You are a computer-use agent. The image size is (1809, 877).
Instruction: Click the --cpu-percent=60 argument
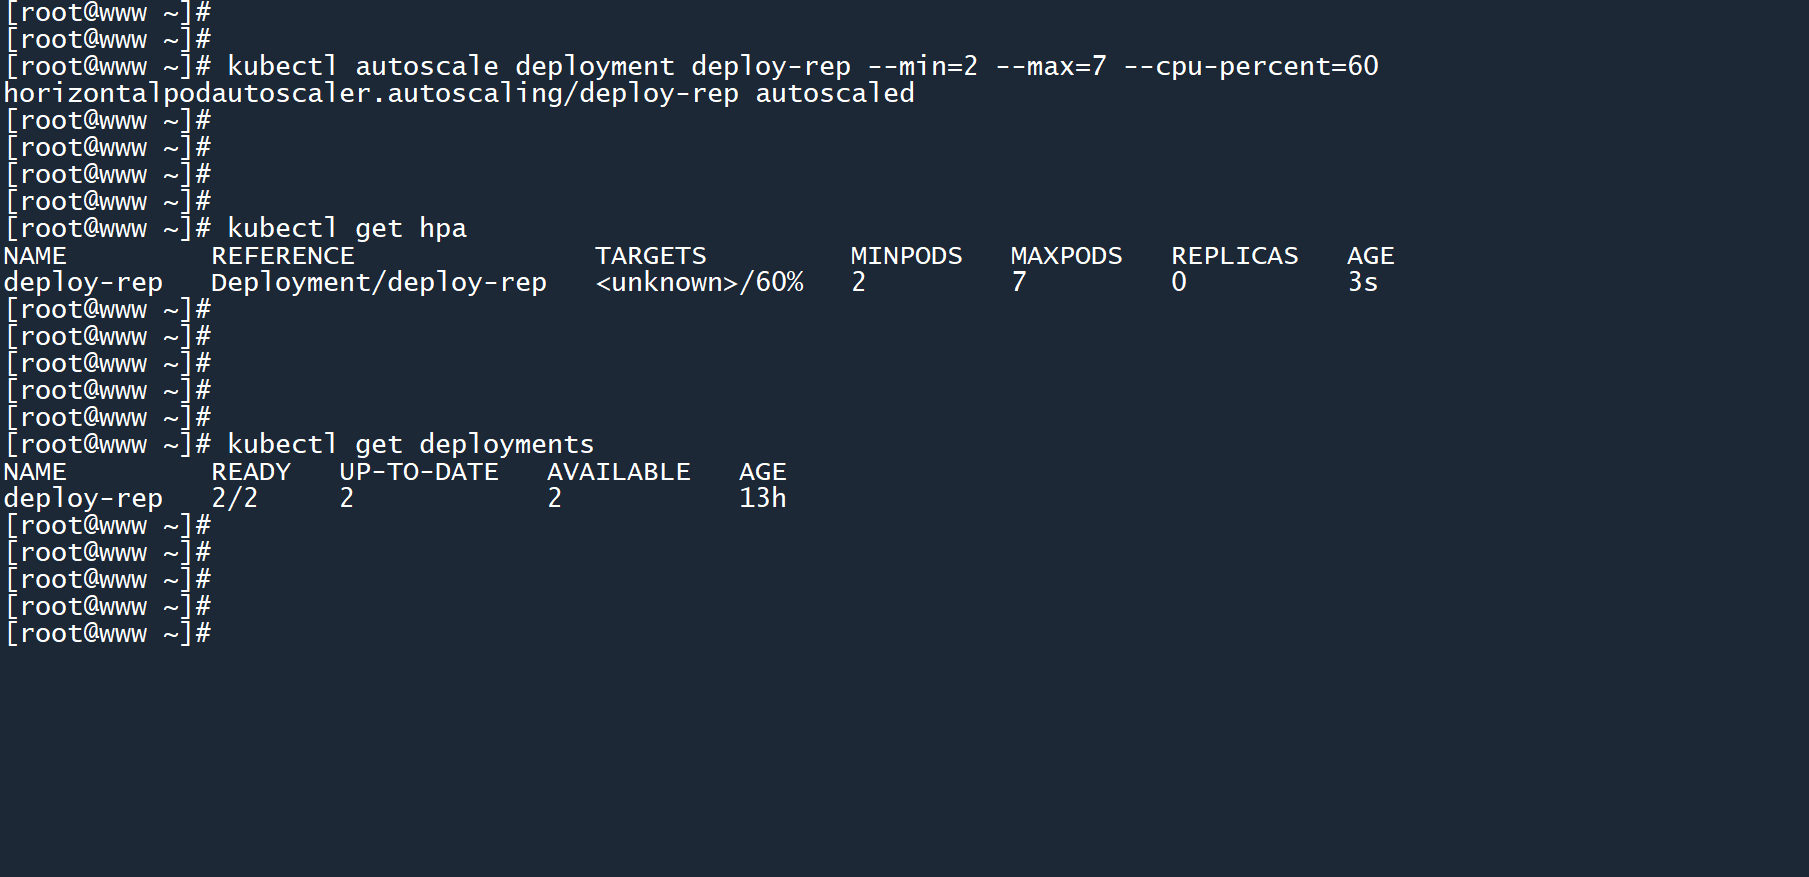1251,67
